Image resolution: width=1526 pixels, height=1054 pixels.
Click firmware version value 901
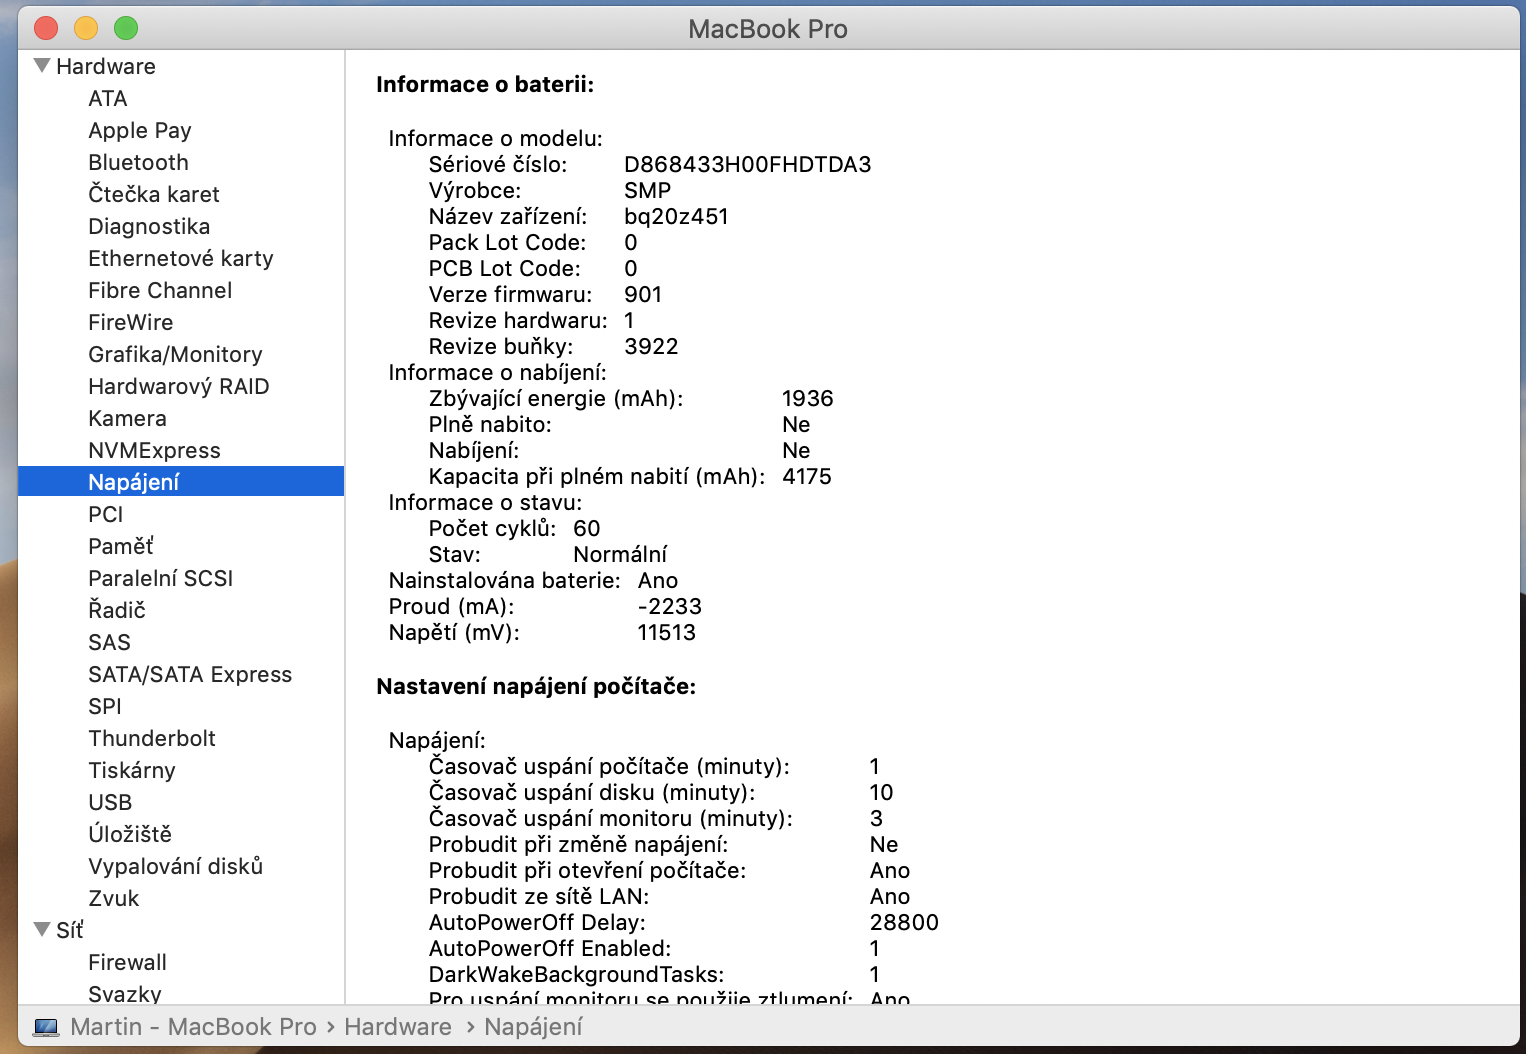(x=643, y=294)
